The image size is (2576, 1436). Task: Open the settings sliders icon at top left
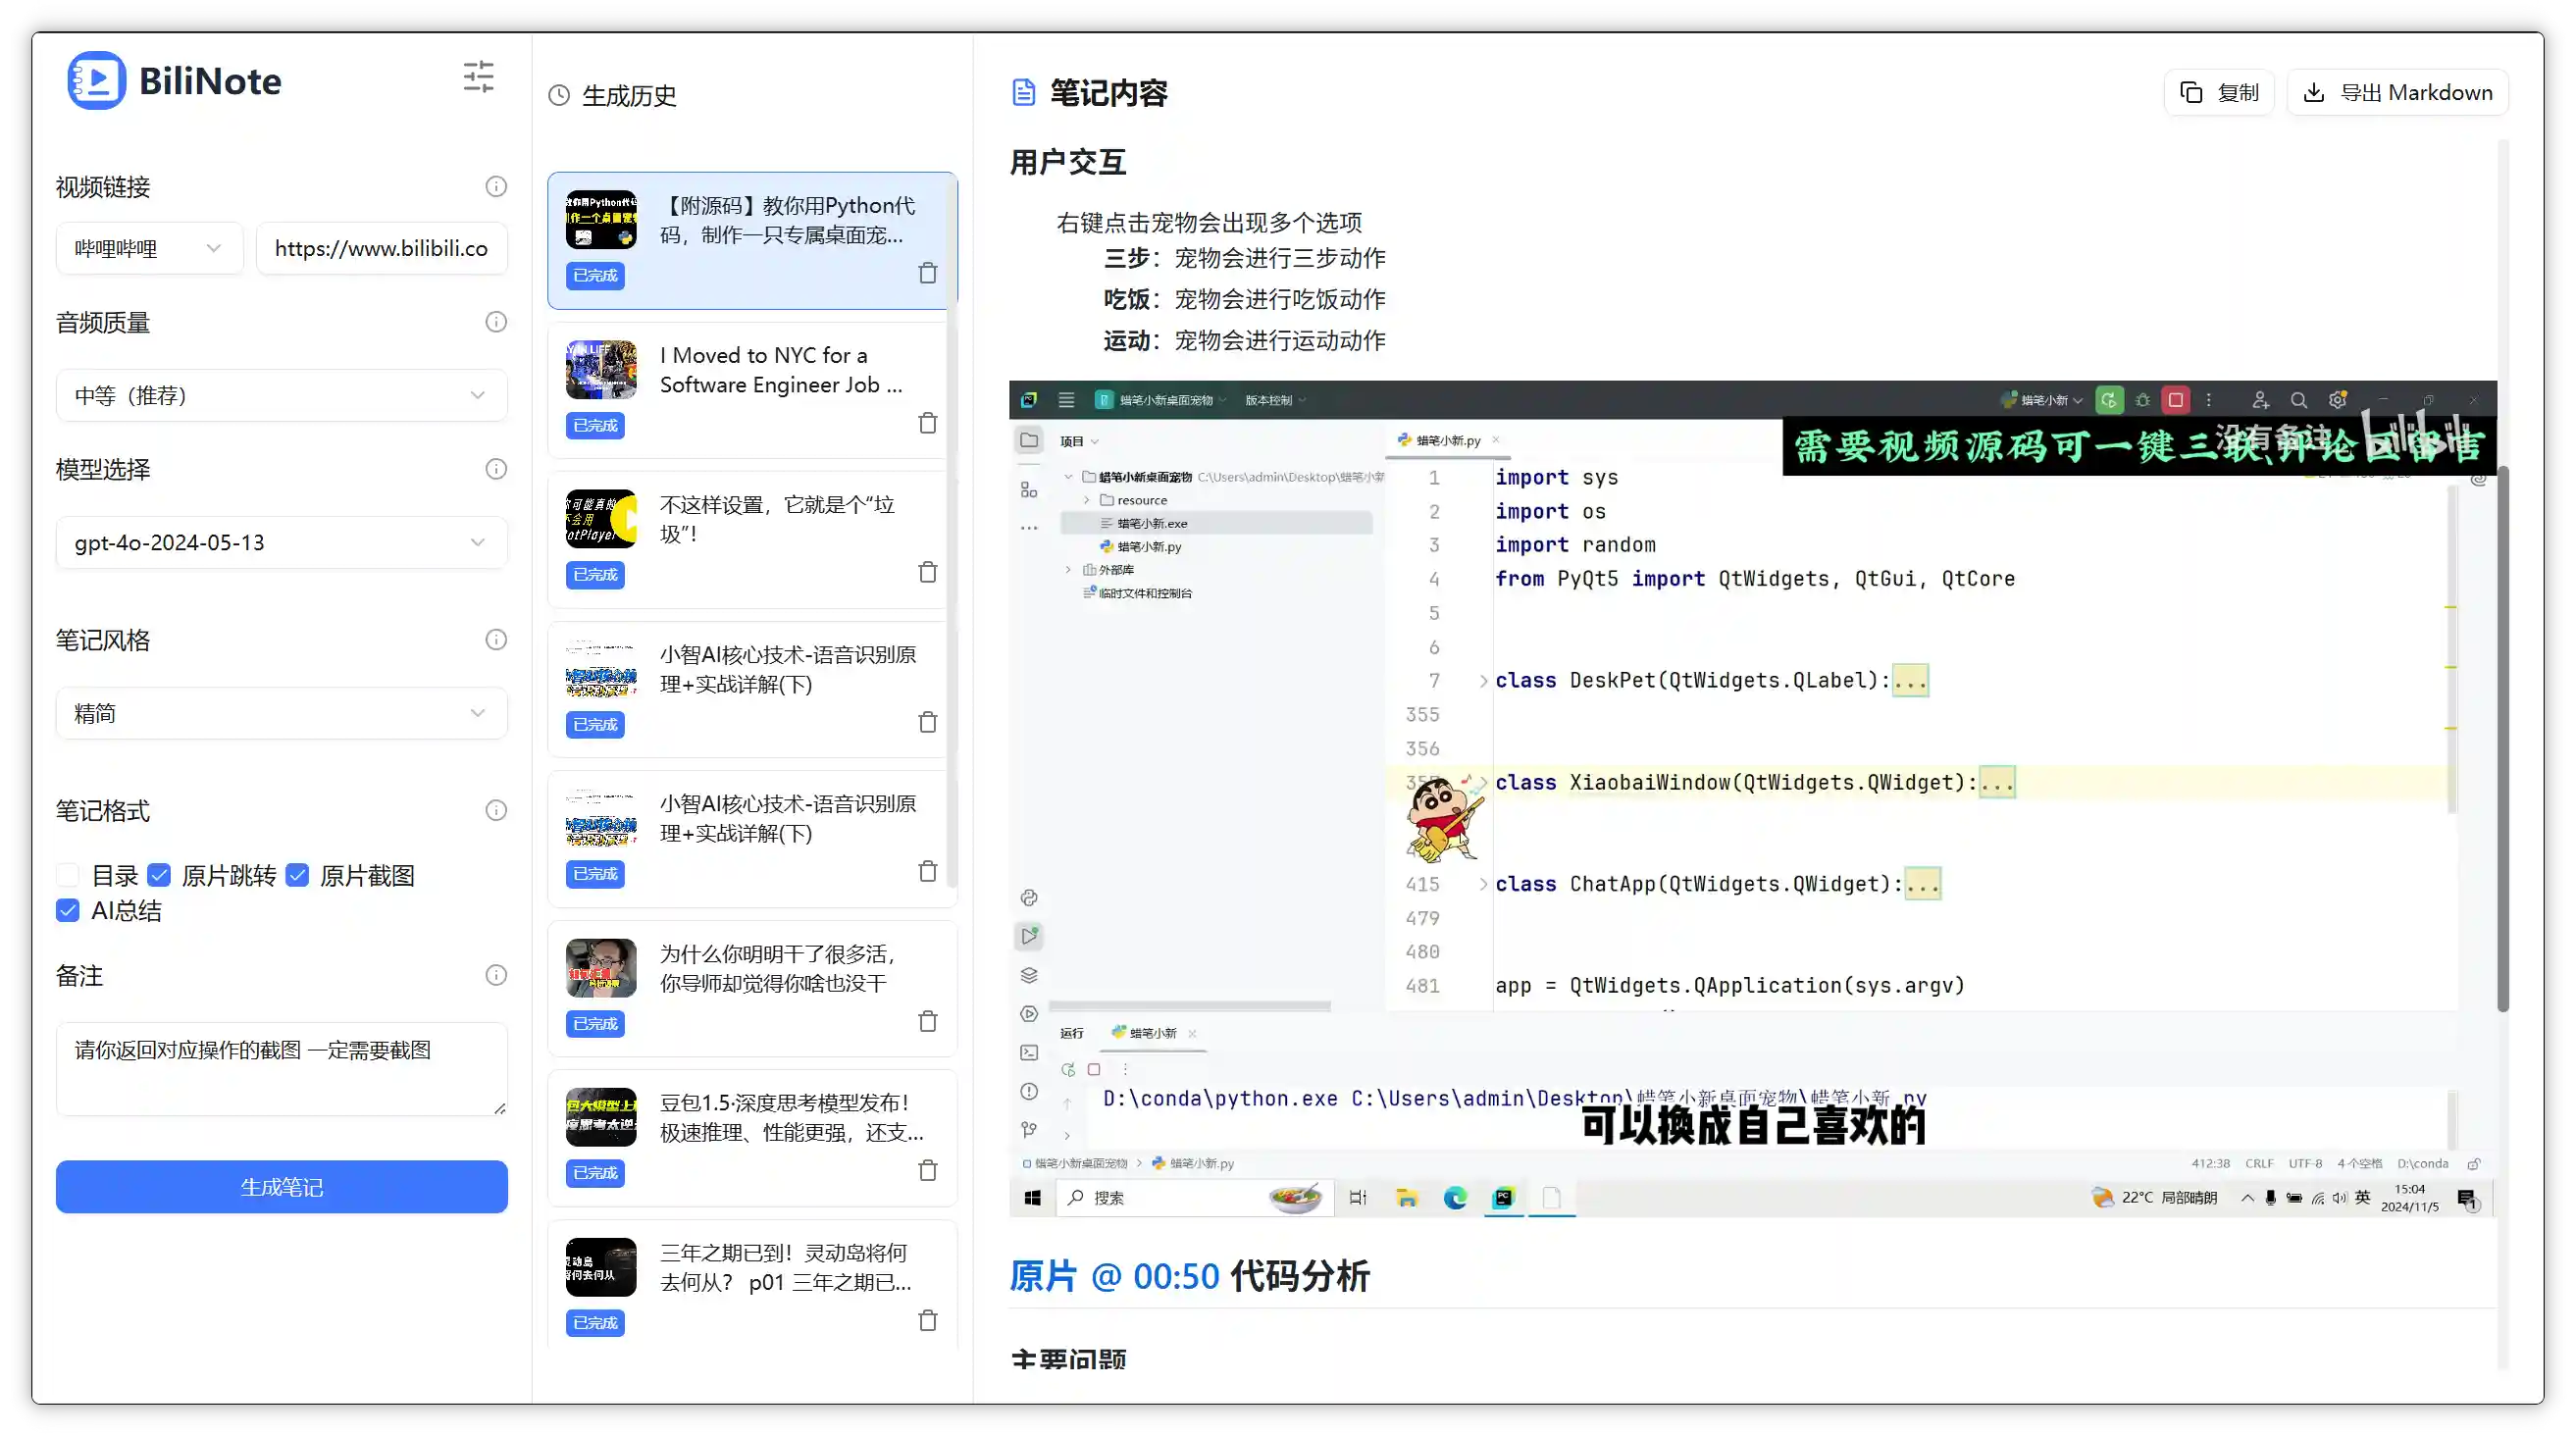coord(478,76)
